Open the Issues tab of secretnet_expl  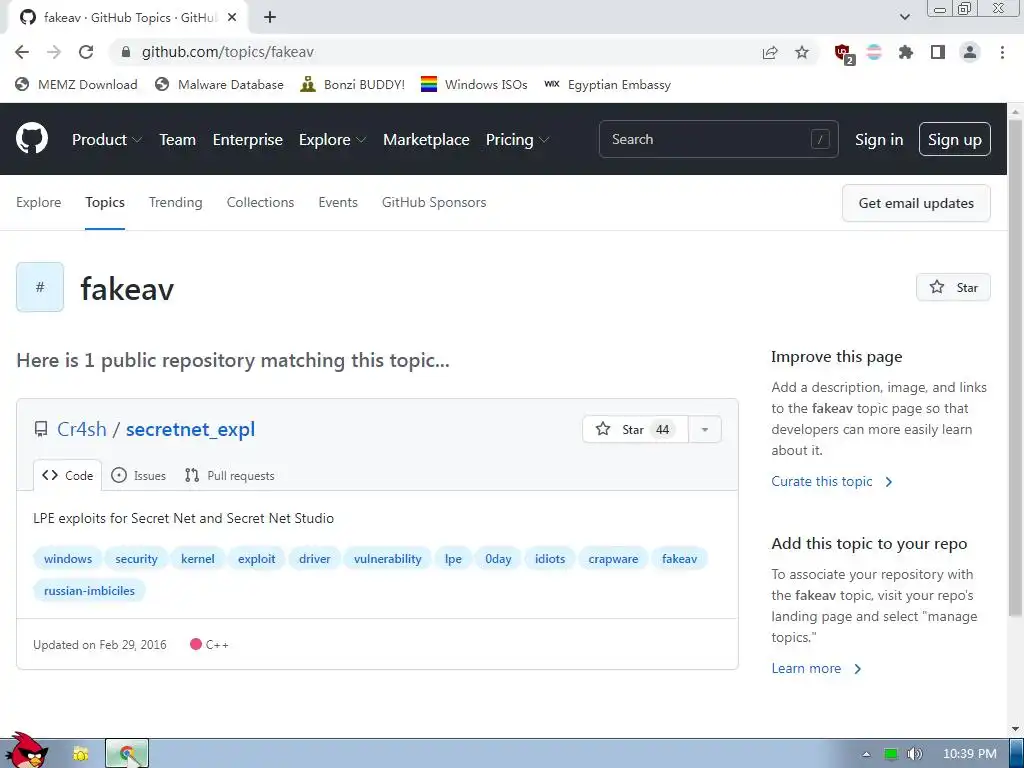click(138, 475)
